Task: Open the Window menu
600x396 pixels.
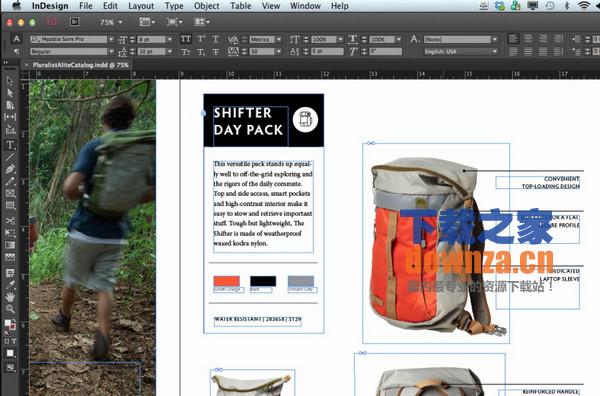Action: tap(305, 6)
